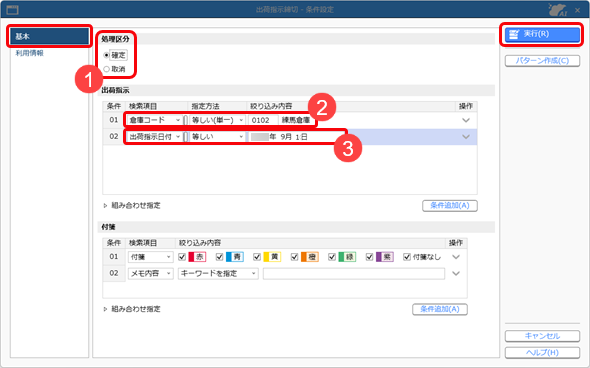Select the 基本 tab in sidebar
Viewport: 590px width, 368px height.
point(49,36)
